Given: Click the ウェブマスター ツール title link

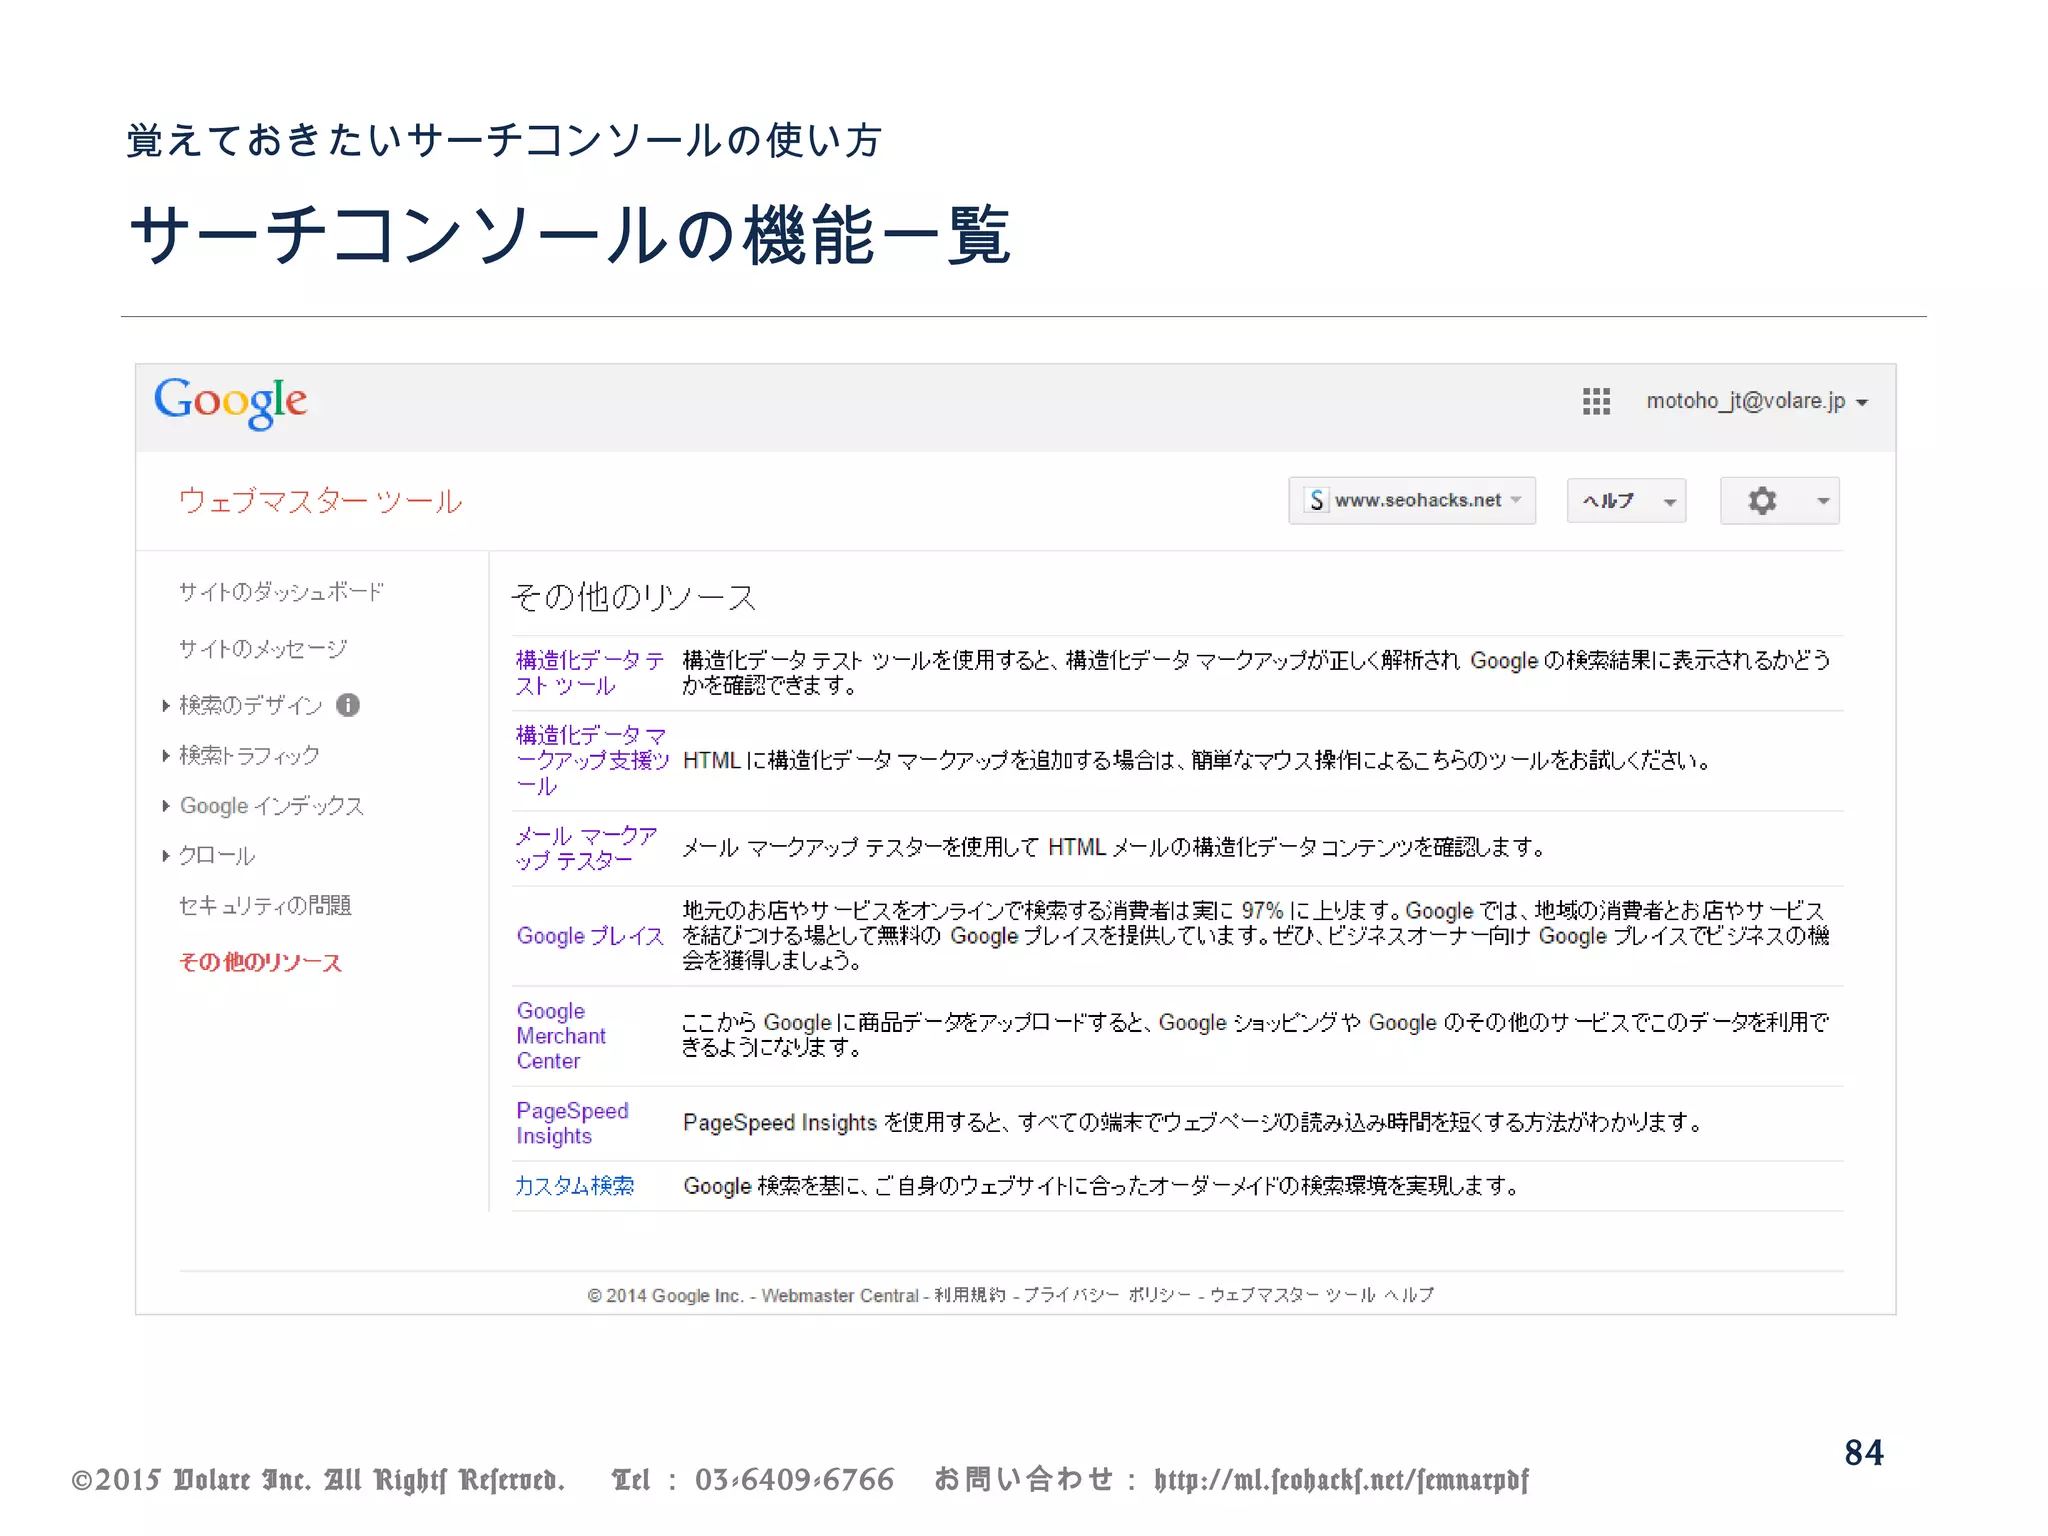Looking at the screenshot, I should [x=320, y=501].
